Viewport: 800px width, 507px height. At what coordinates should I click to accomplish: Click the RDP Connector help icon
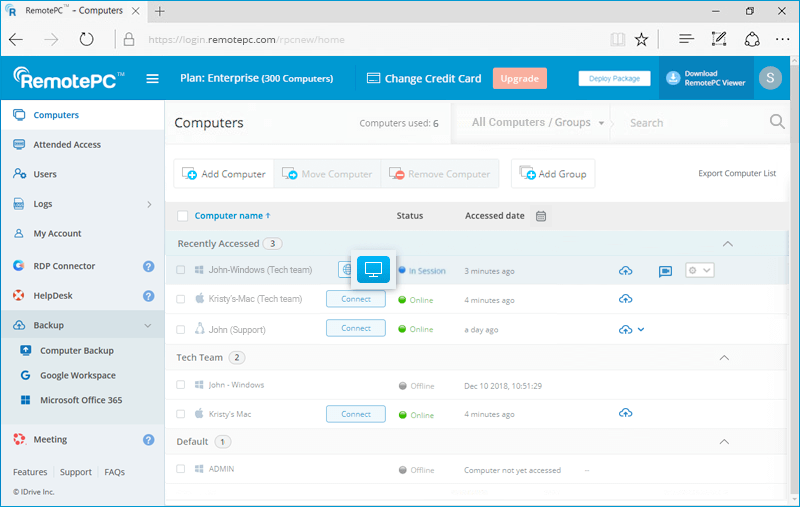(x=149, y=267)
